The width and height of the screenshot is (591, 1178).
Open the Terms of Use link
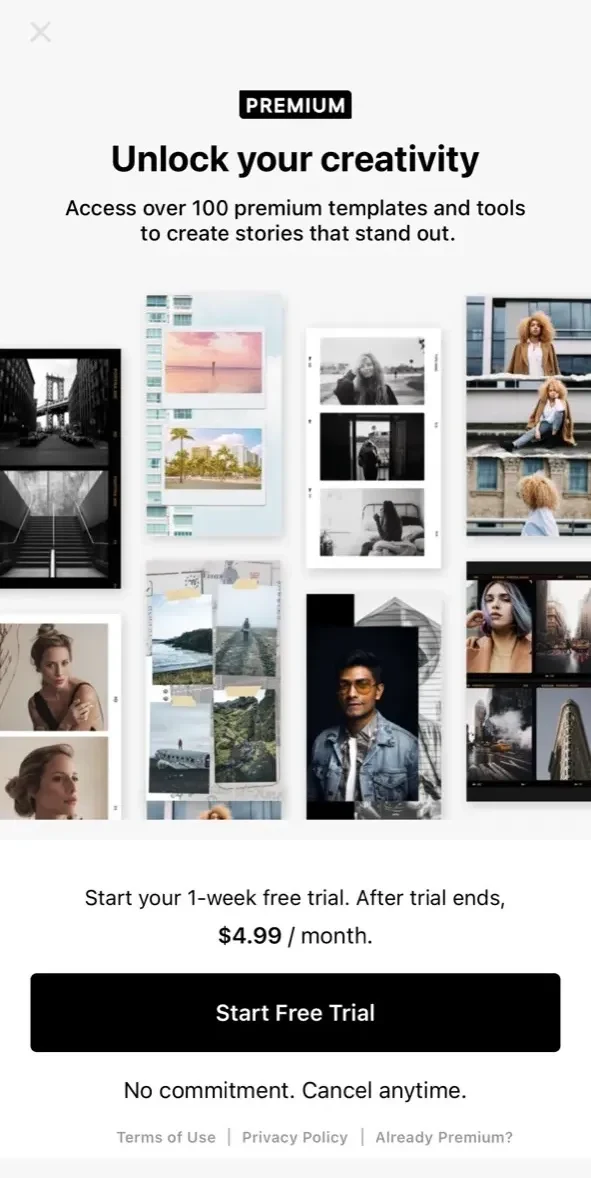[166, 1137]
